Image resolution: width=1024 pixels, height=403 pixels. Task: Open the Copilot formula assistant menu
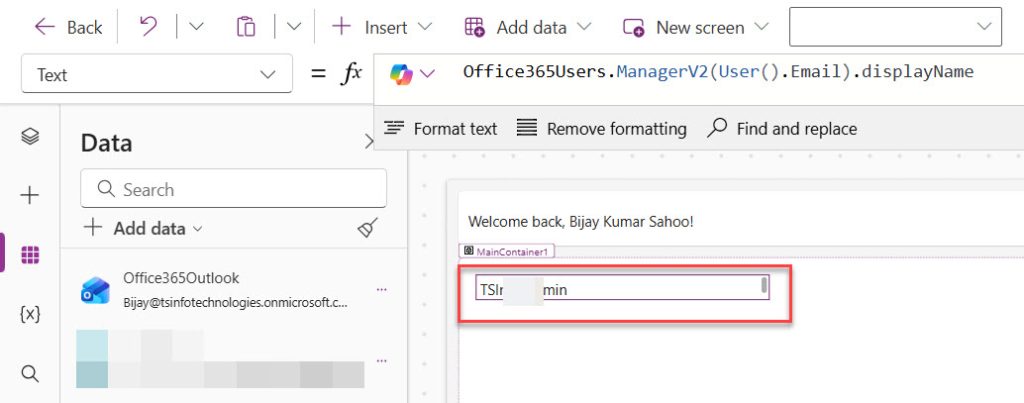(x=412, y=73)
